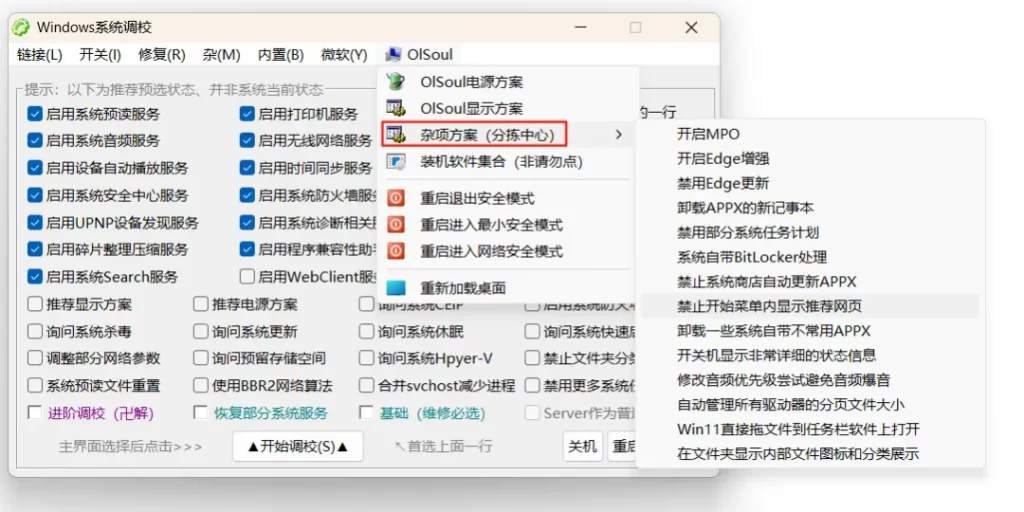Open the 修复(R) menu

161,55
